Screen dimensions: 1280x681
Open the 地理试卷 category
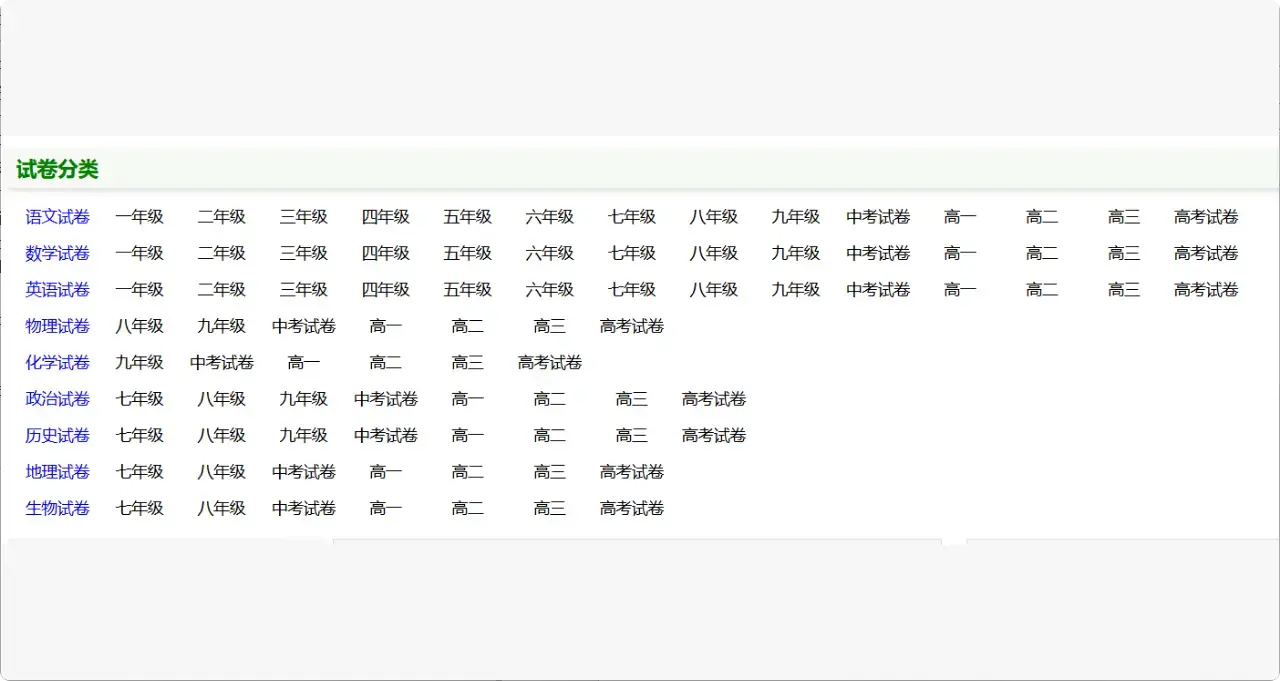pyautogui.click(x=57, y=471)
